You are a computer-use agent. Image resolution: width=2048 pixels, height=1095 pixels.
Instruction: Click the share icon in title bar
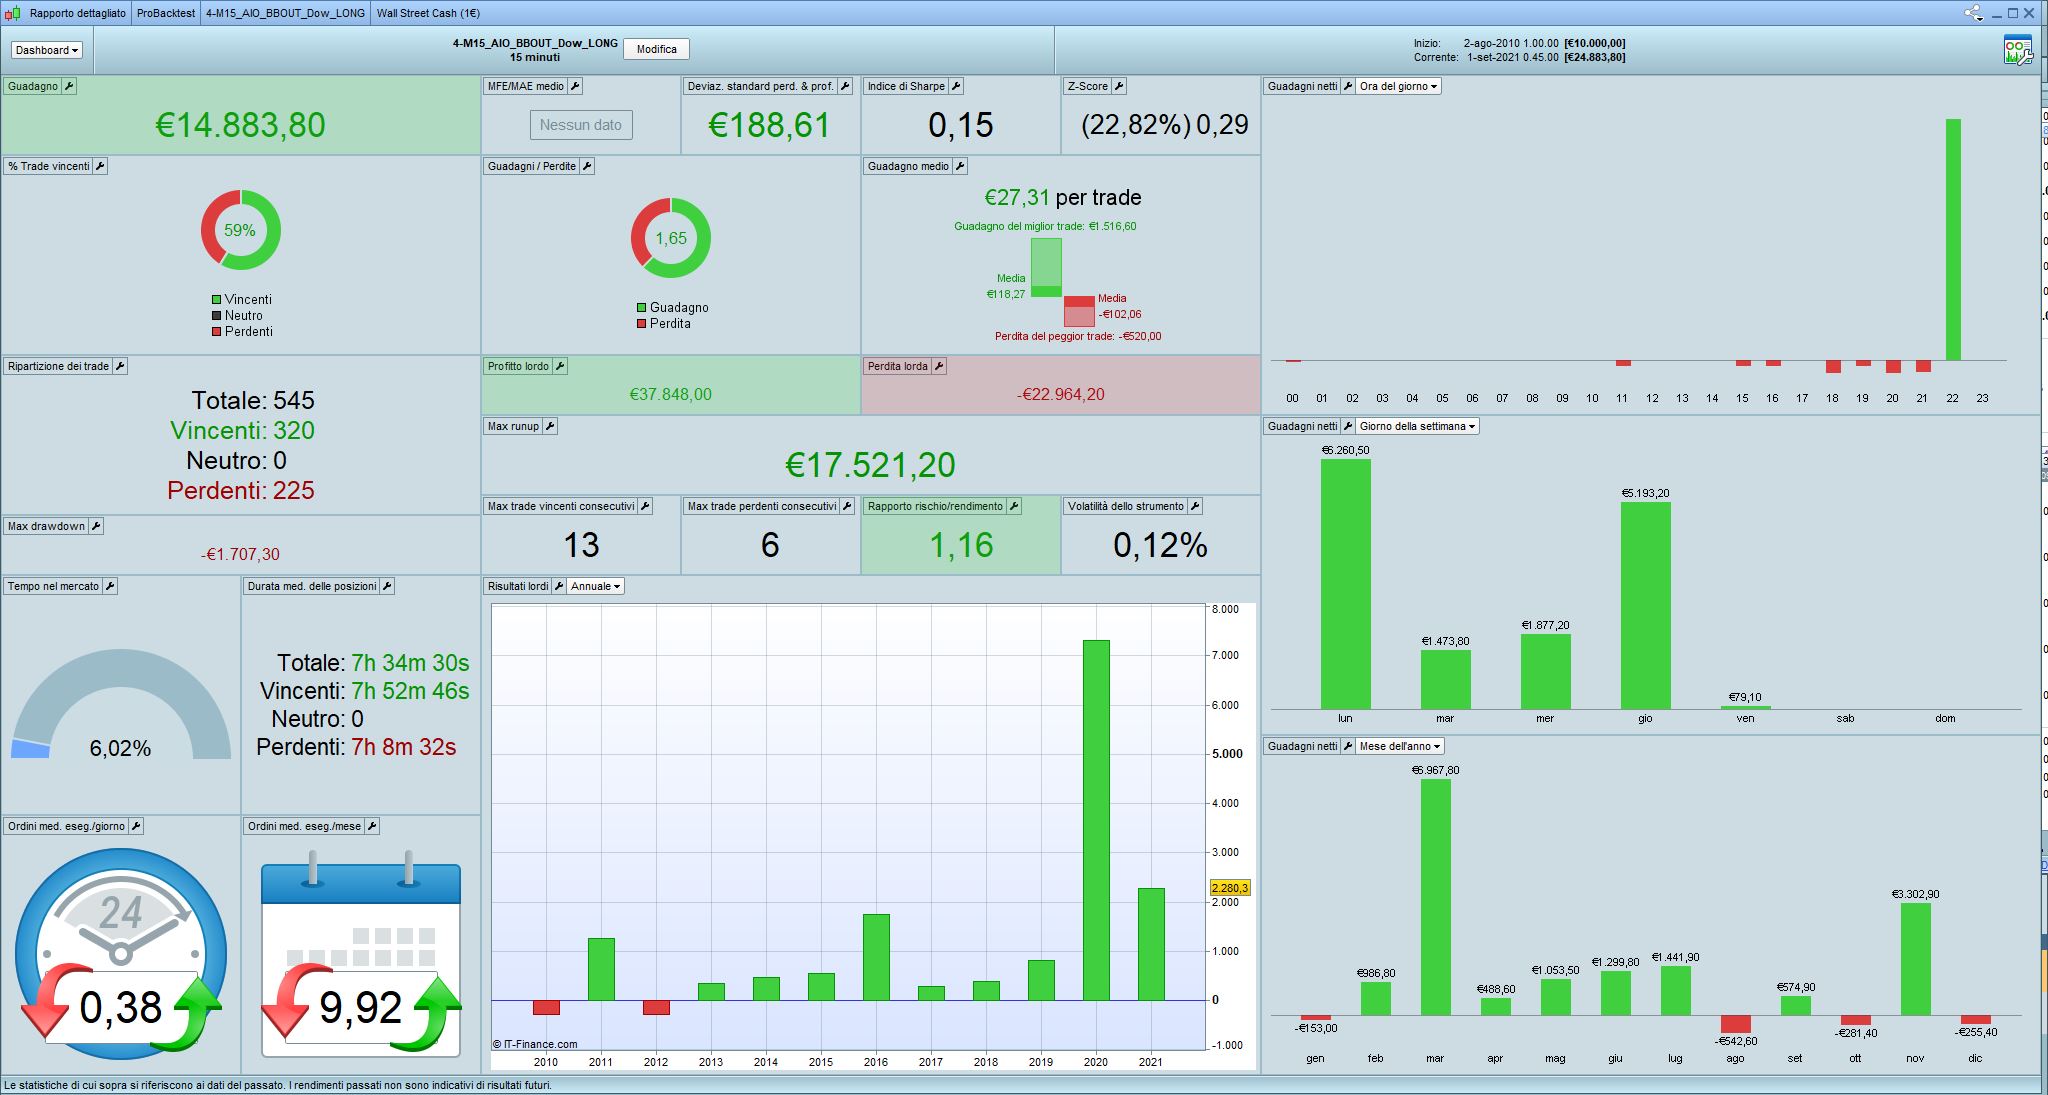1973,13
